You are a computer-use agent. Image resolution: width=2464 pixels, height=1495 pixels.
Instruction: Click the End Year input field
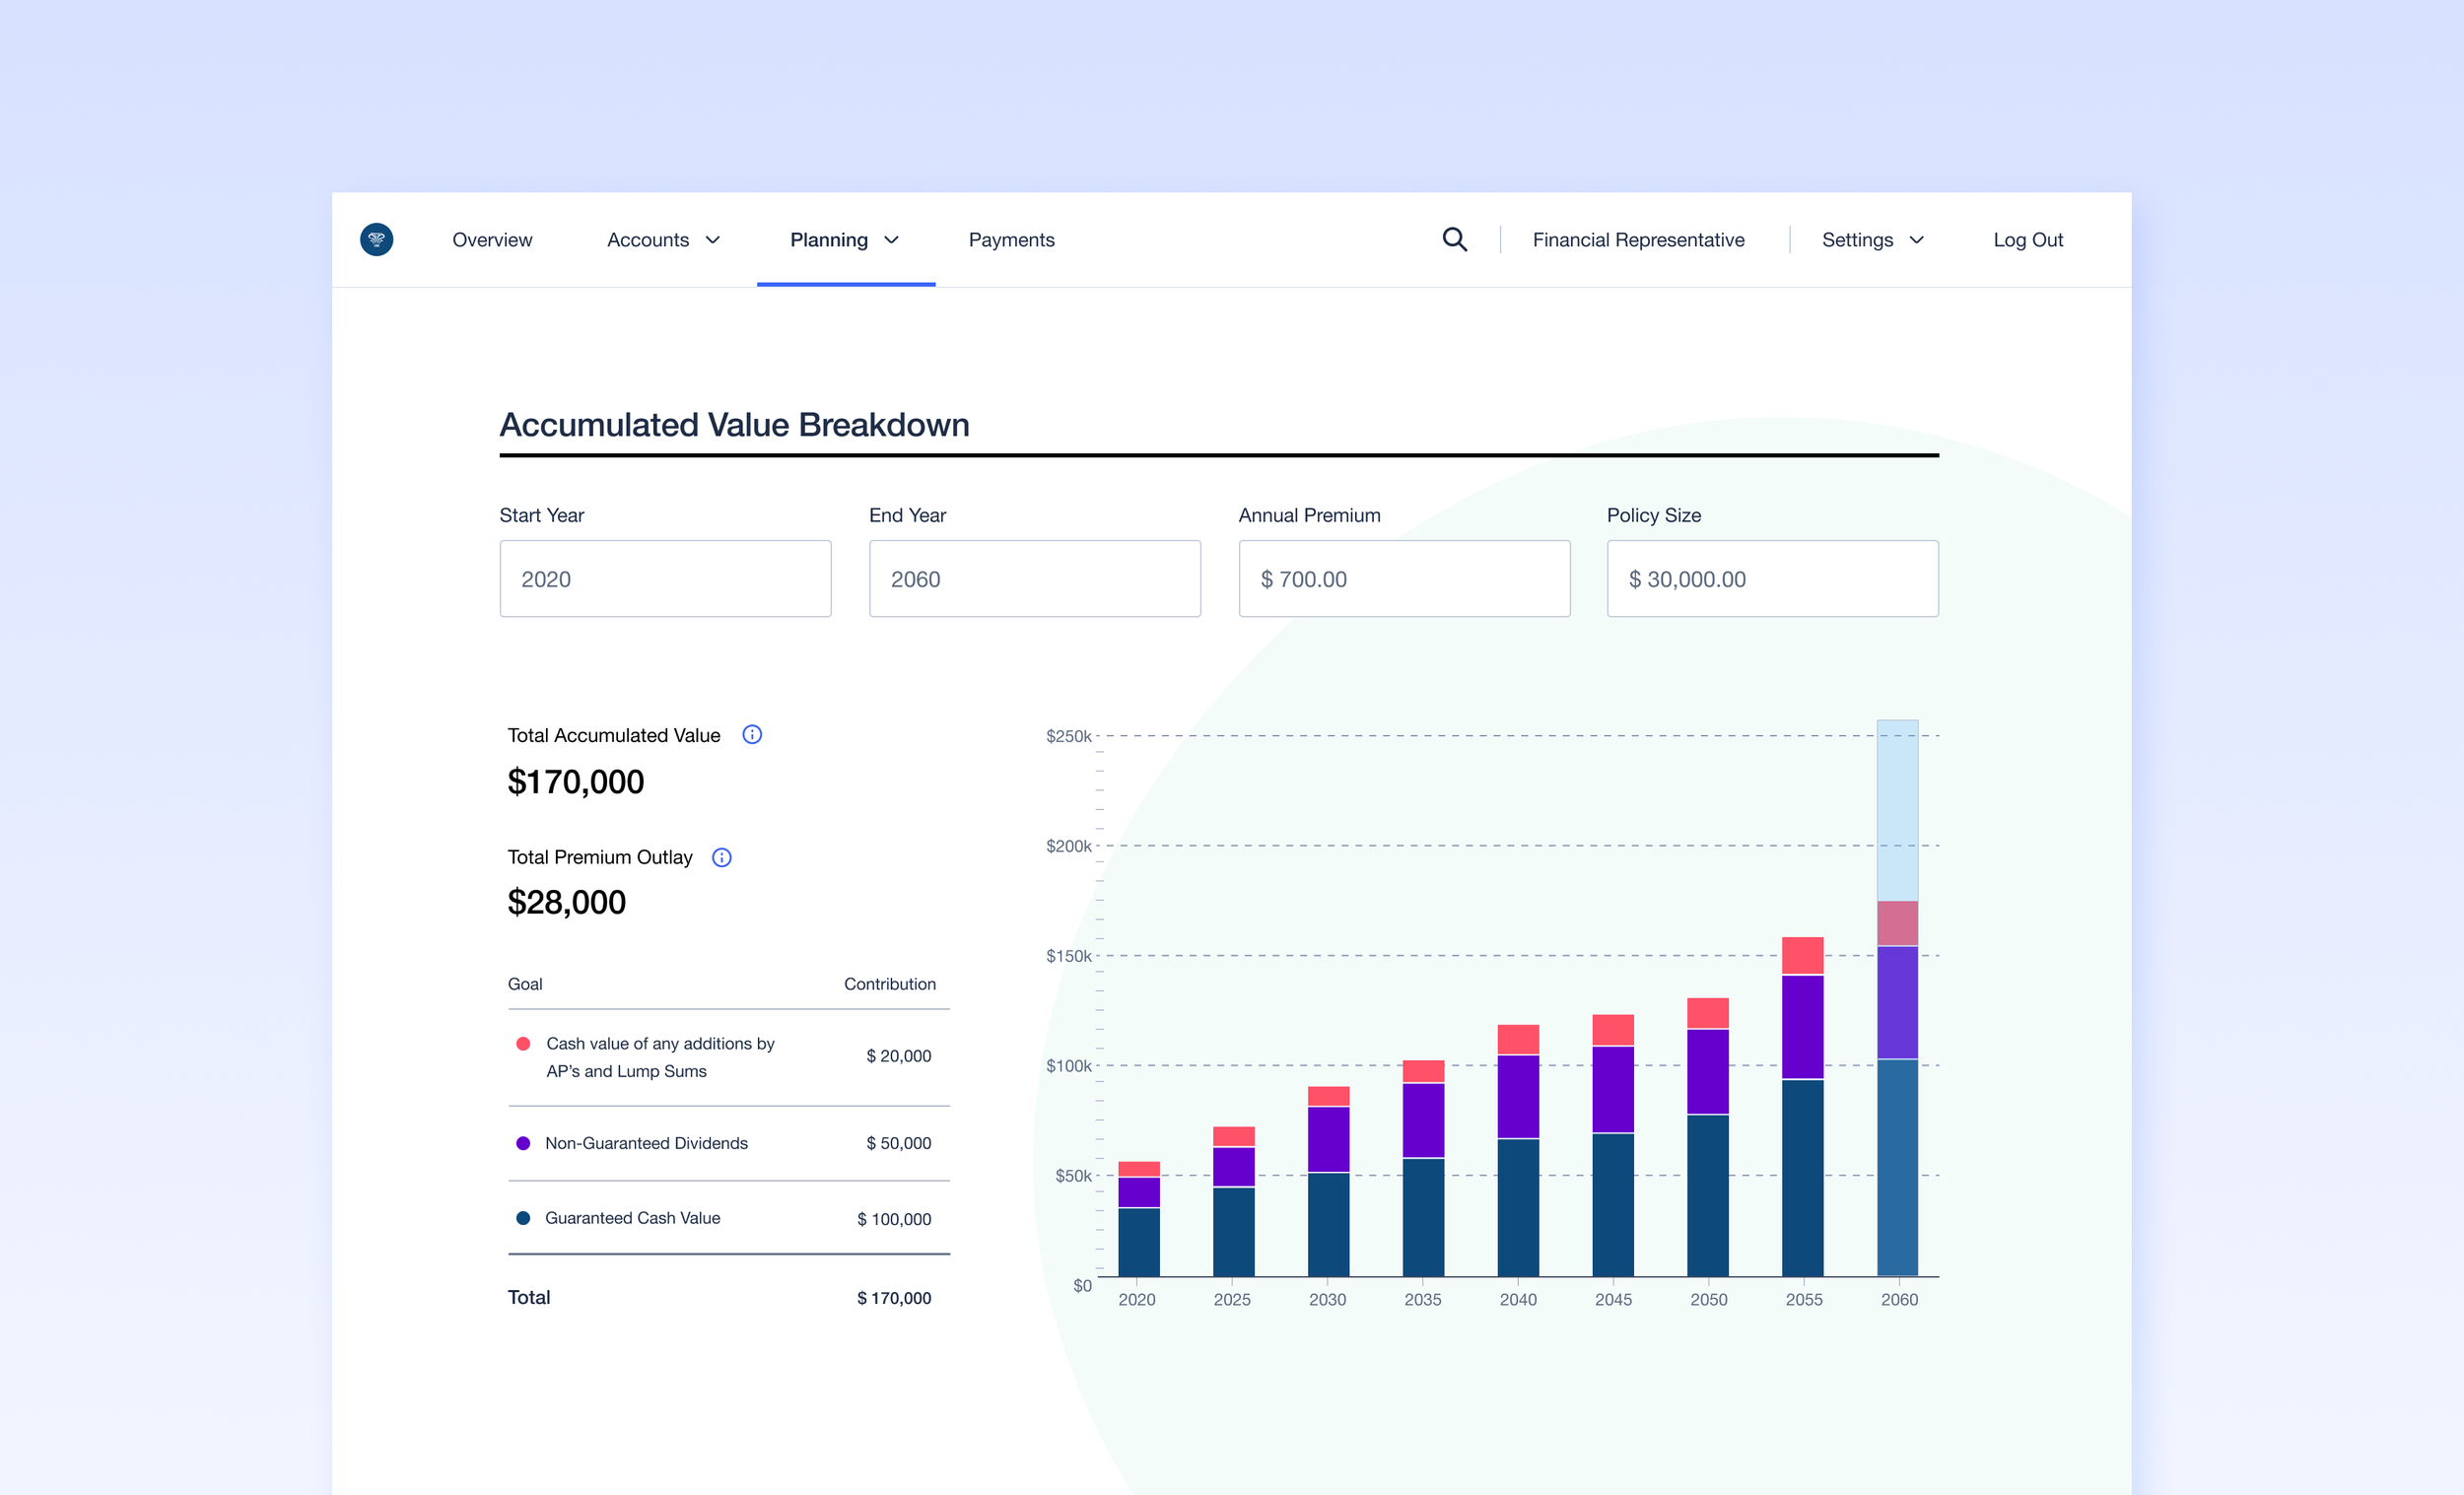pos(1034,579)
